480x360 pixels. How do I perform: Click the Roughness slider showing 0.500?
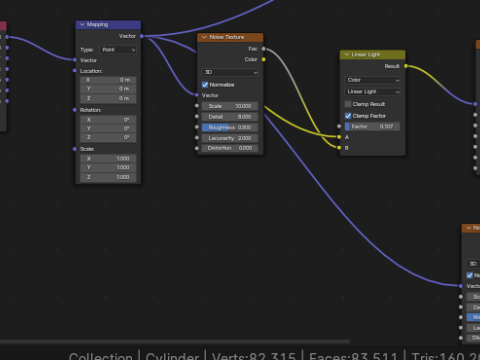click(x=230, y=127)
